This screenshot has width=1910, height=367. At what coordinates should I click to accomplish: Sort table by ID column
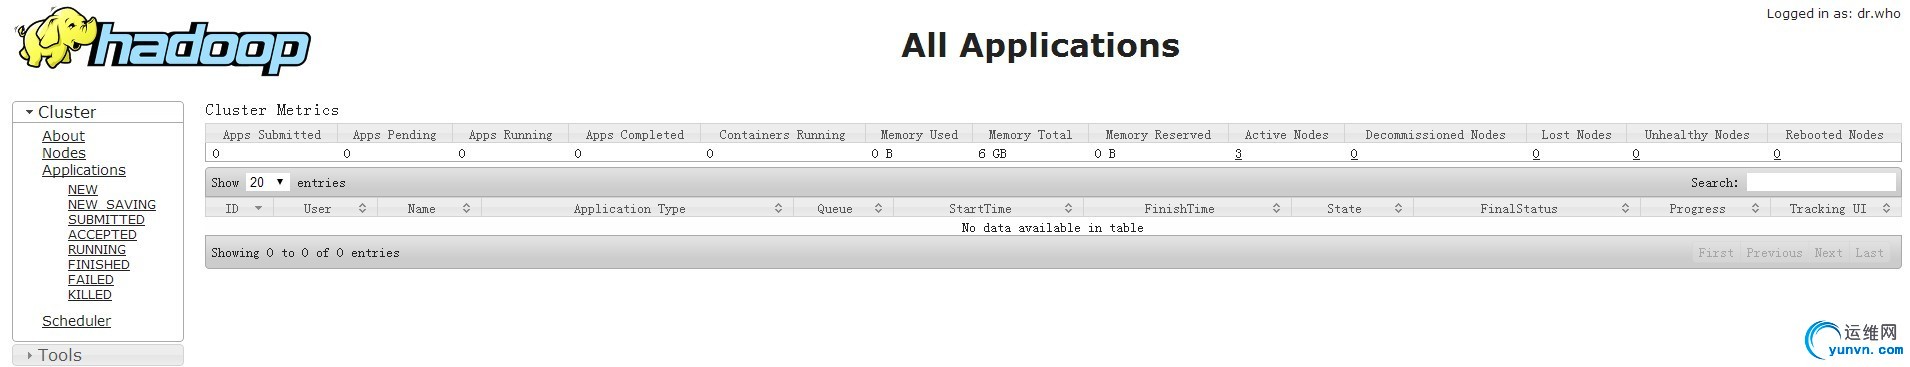click(x=239, y=208)
